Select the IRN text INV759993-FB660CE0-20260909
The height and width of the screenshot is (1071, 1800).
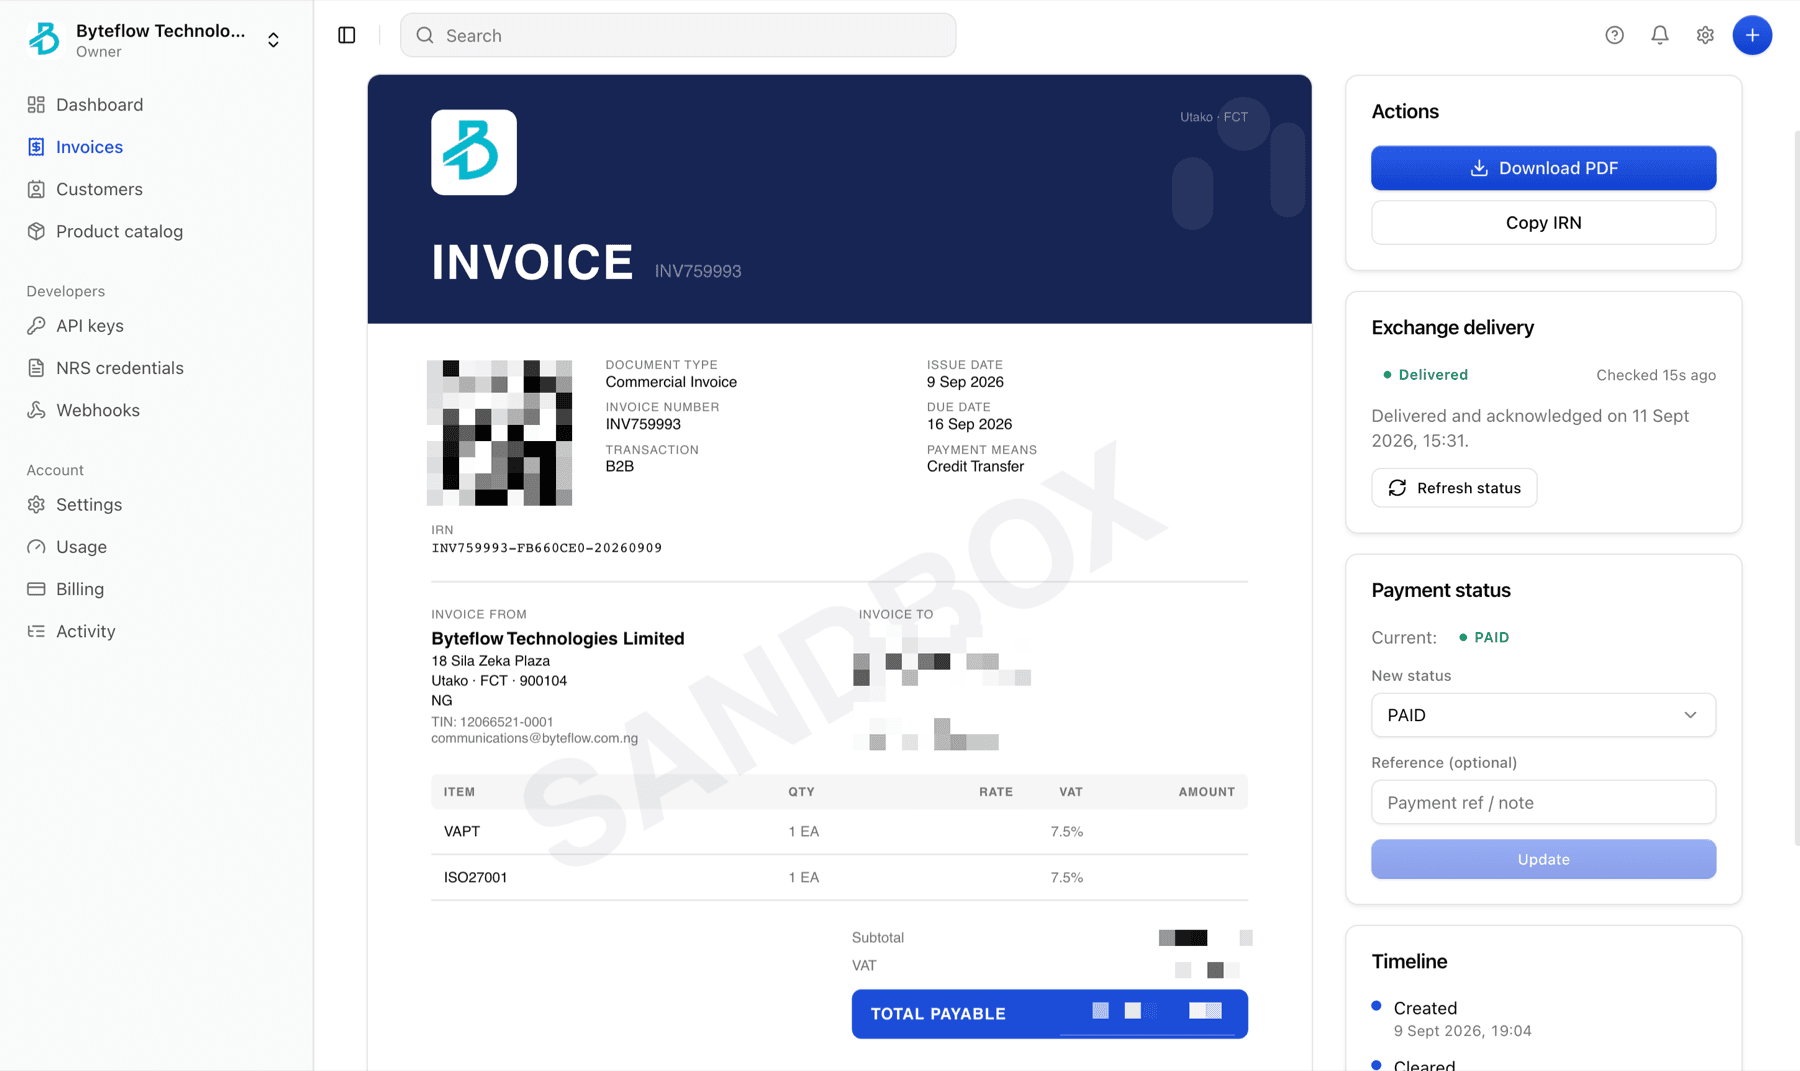[x=547, y=548]
